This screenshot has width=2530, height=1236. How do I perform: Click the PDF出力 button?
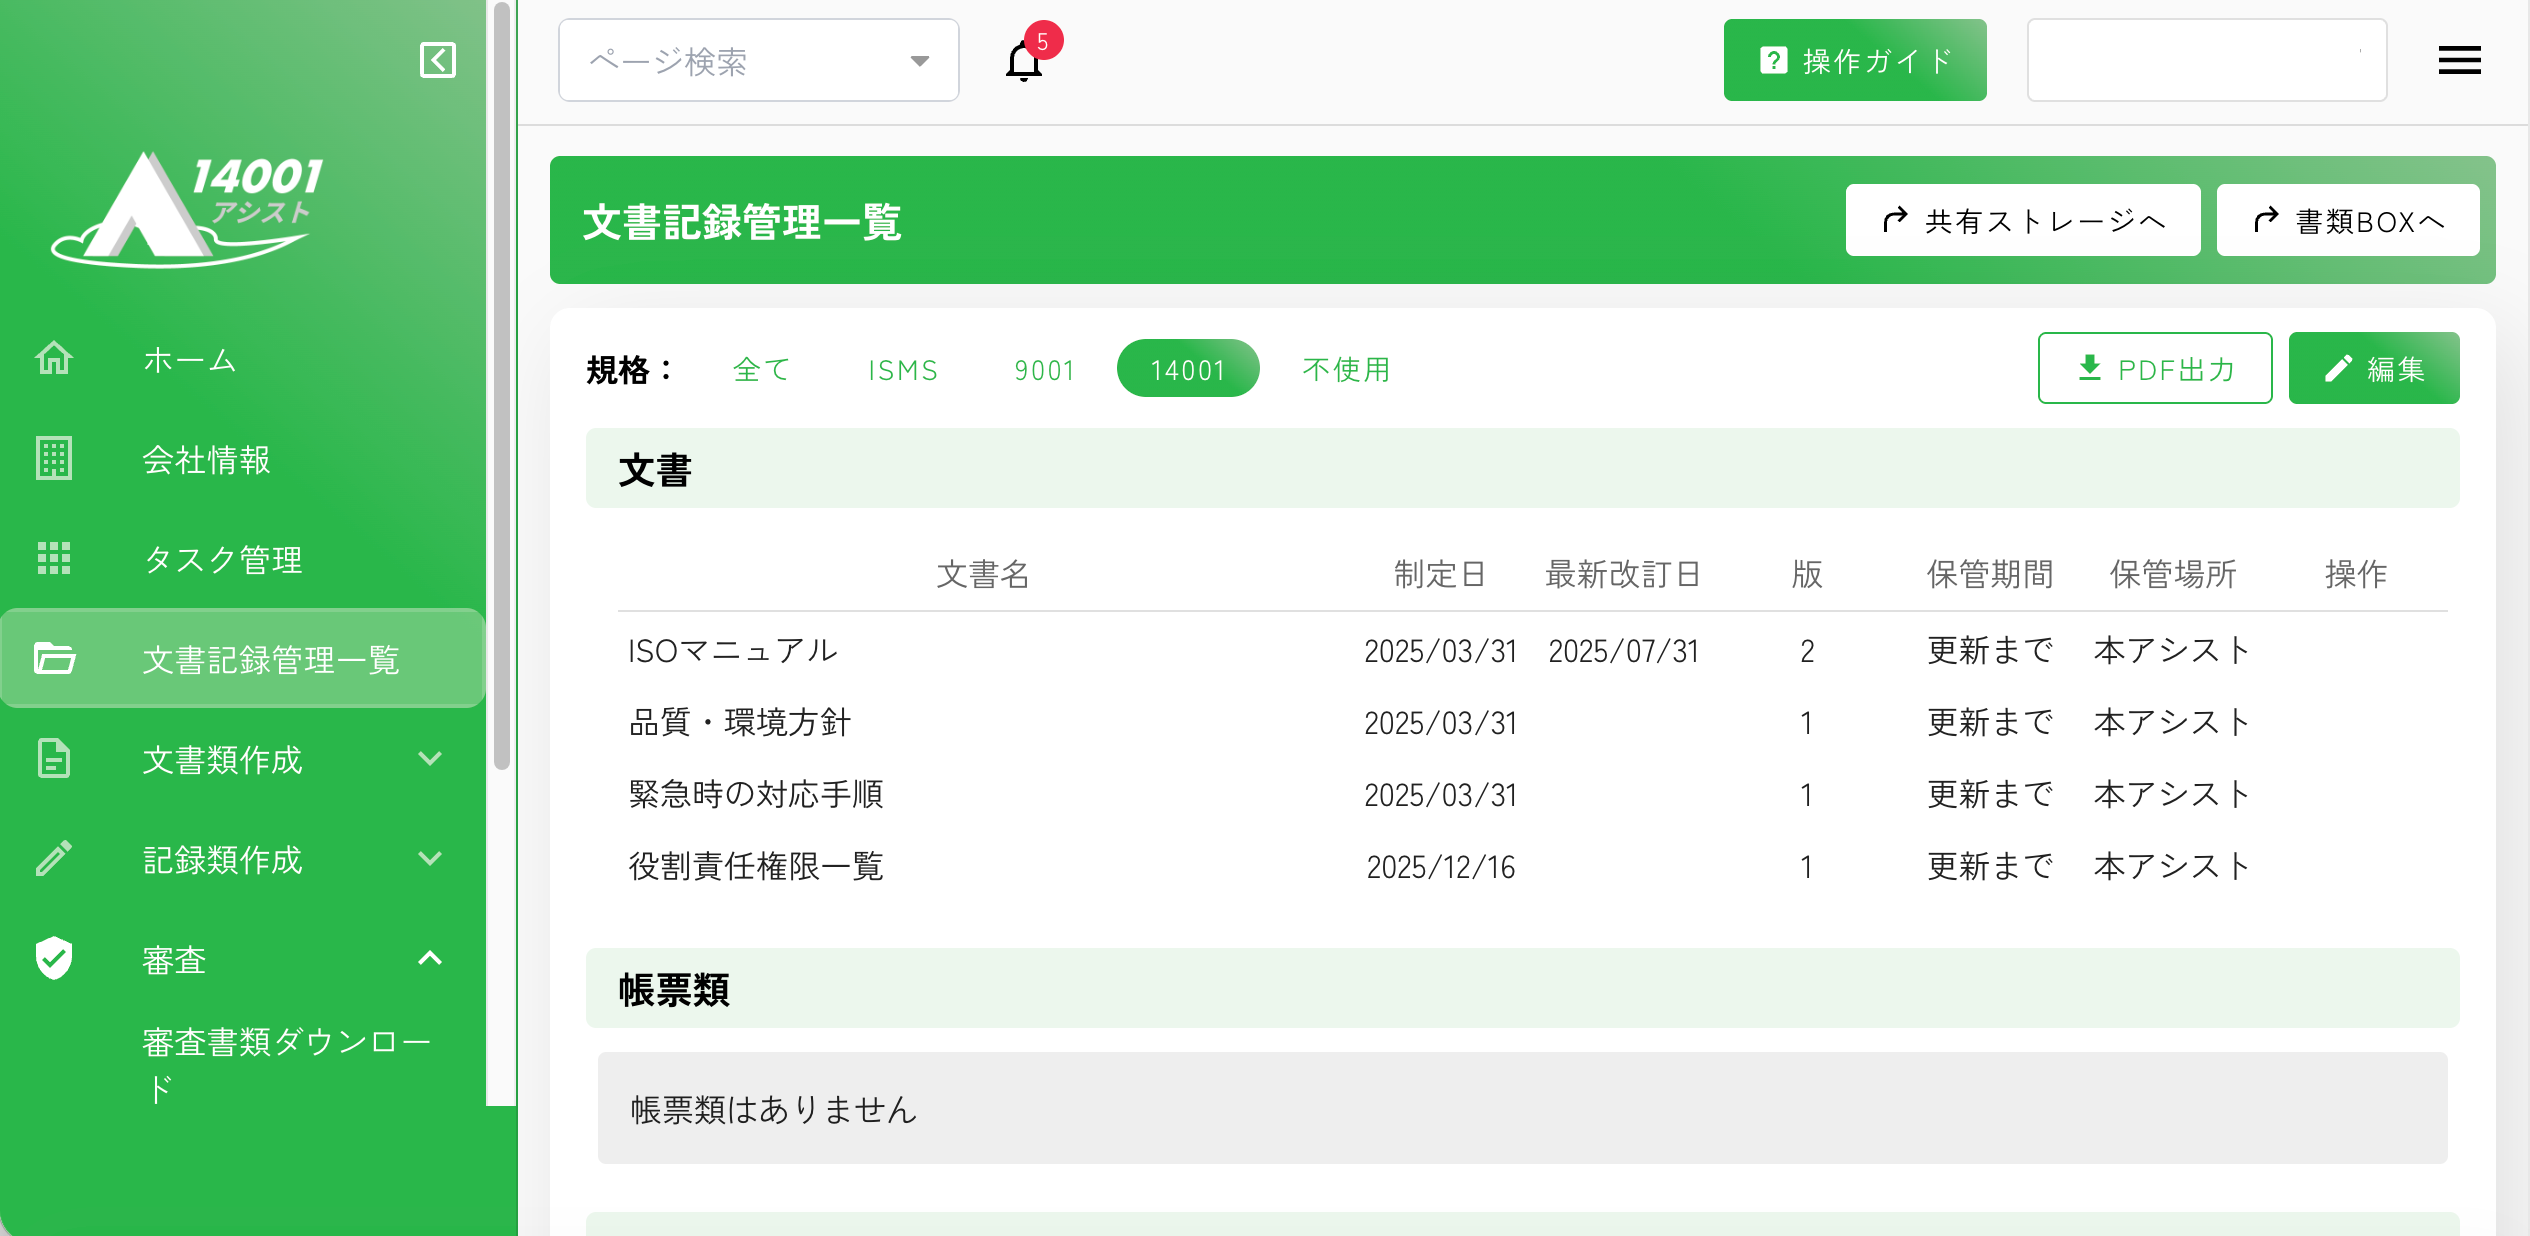2155,368
